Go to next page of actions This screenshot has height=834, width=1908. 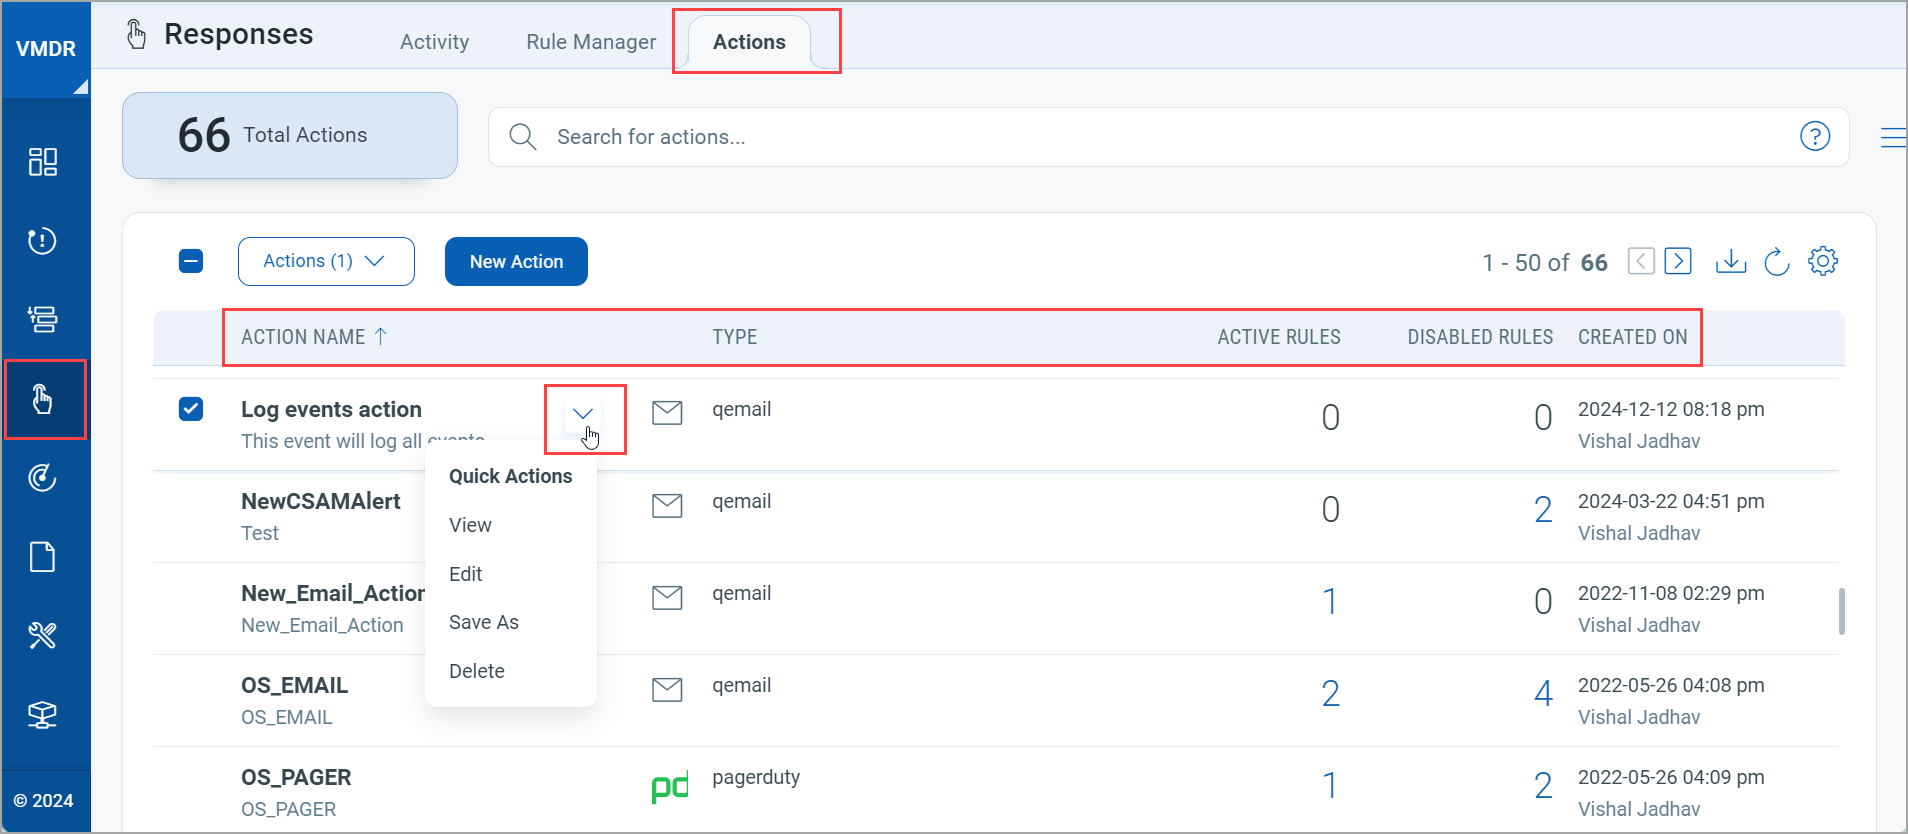coord(1677,262)
